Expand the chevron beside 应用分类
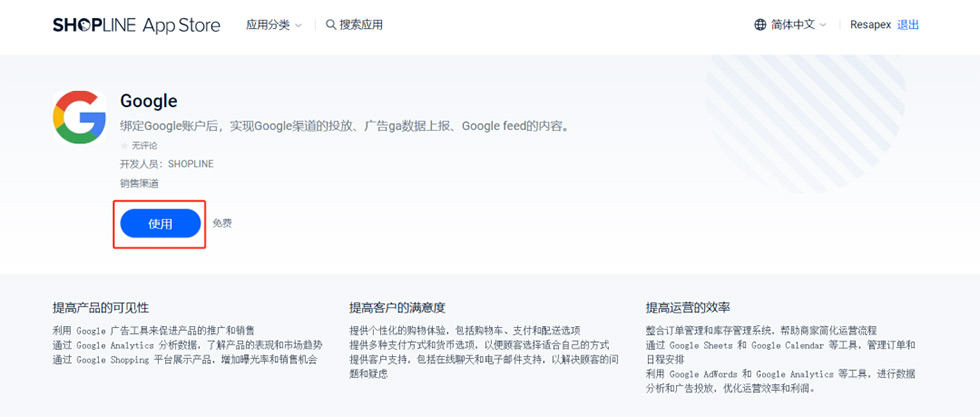This screenshot has width=980, height=417. tap(298, 26)
